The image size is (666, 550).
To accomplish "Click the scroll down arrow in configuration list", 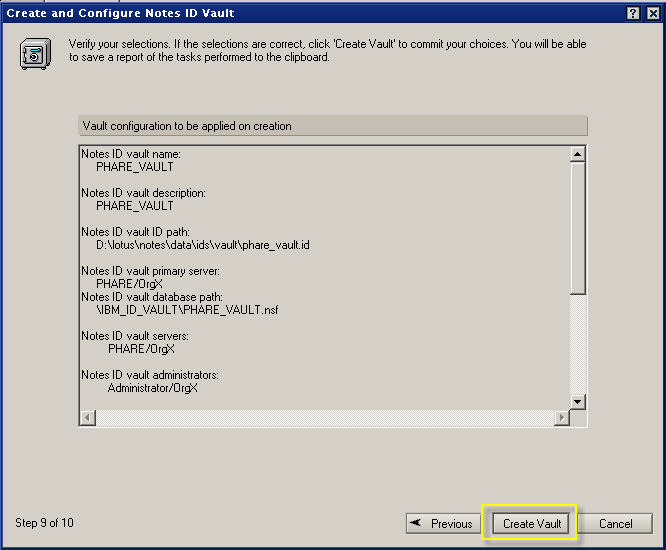I will 577,401.
